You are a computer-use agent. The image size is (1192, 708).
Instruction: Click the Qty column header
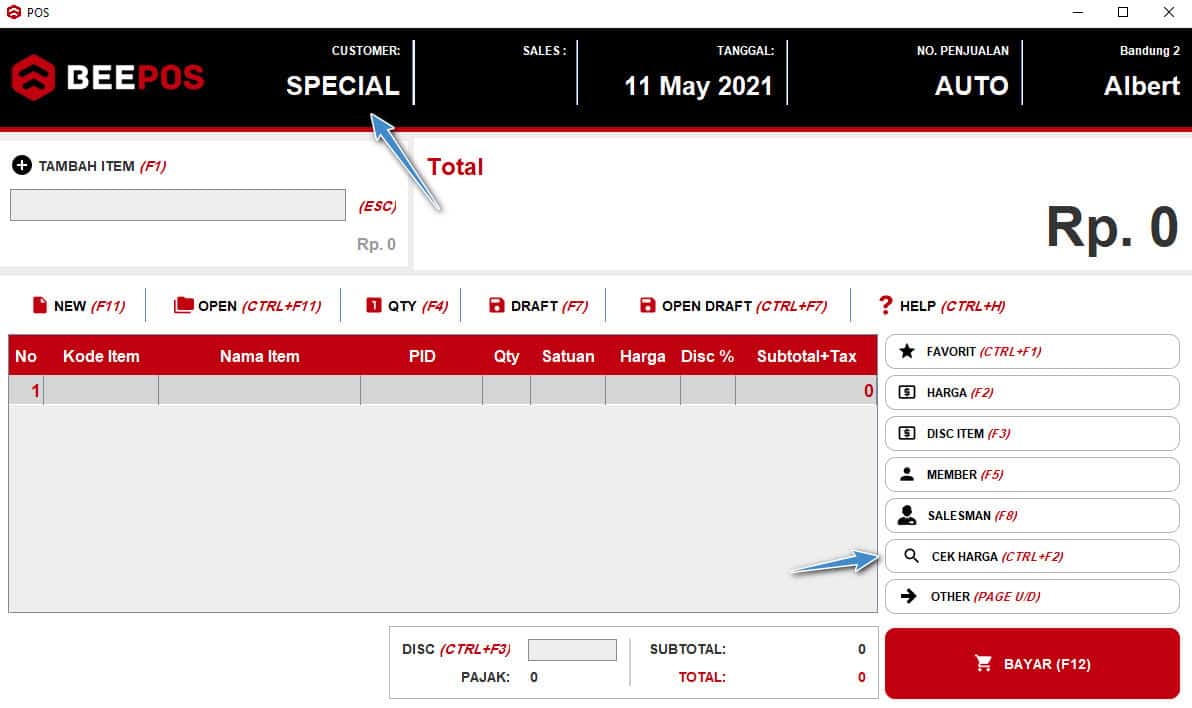506,356
